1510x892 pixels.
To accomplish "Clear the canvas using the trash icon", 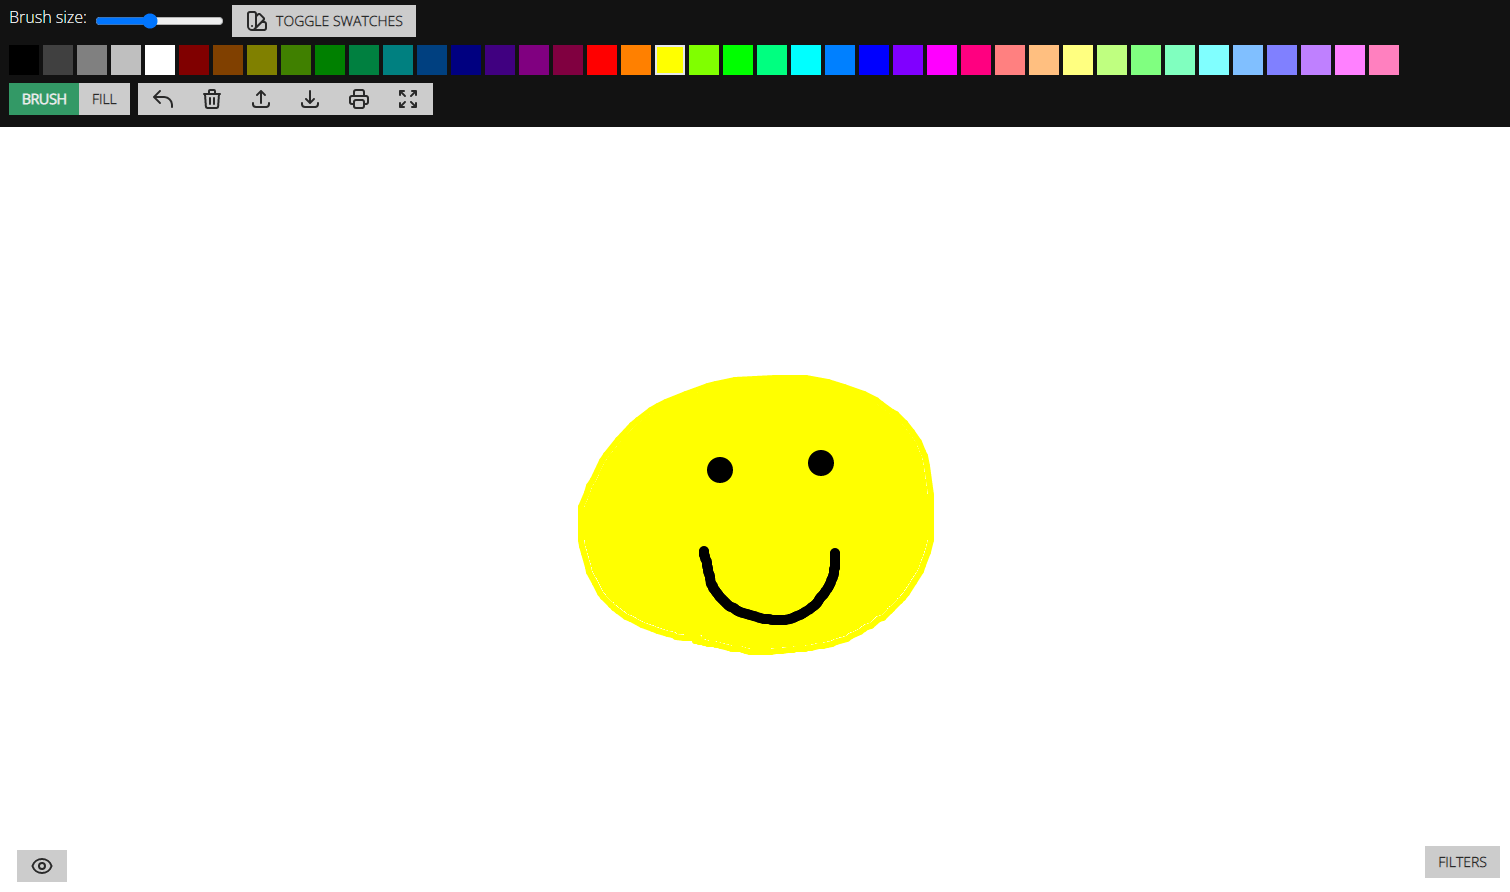I will coord(211,98).
